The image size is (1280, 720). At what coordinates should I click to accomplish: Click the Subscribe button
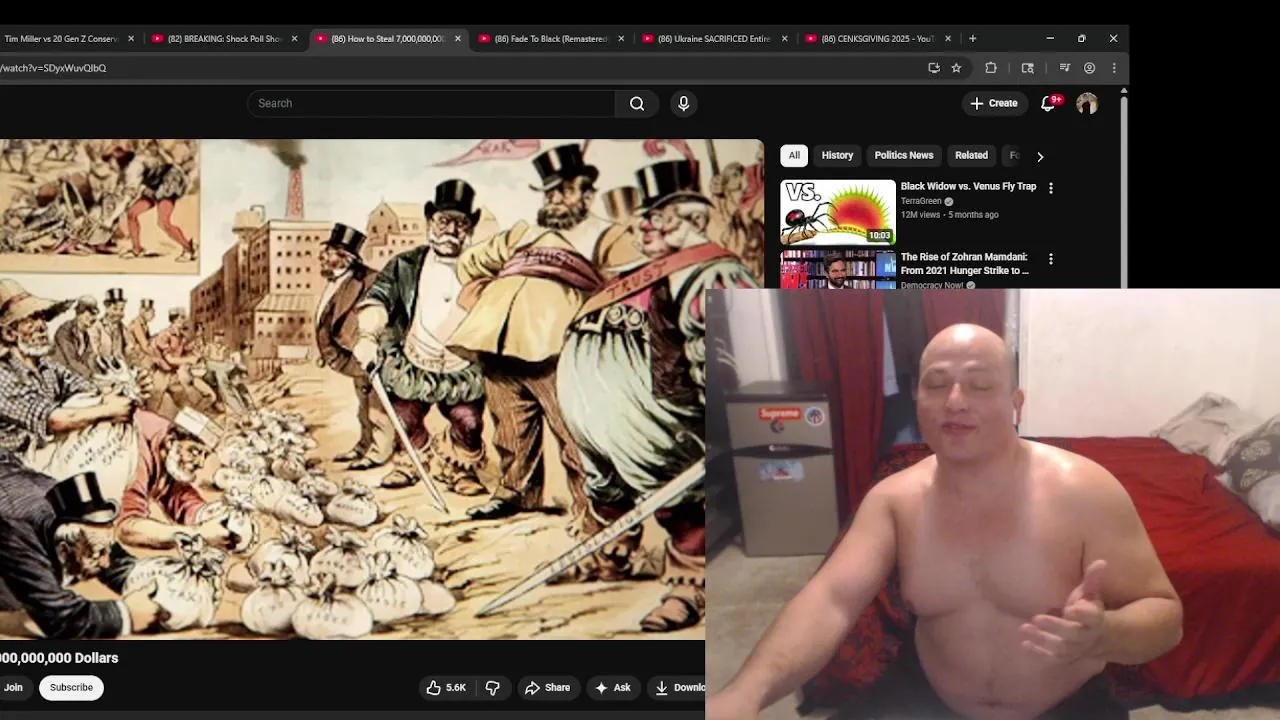tap(71, 687)
